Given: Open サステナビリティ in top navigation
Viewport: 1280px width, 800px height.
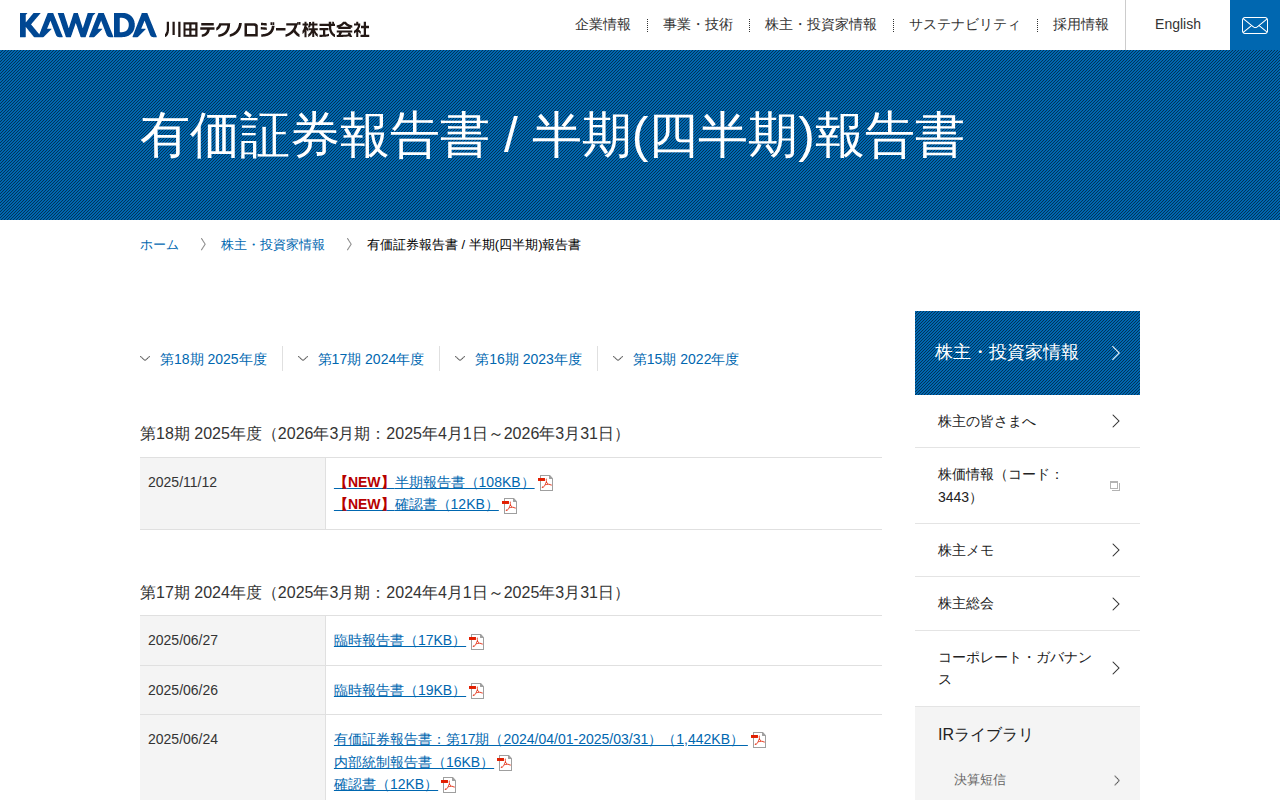Looking at the screenshot, I should click(x=965, y=25).
